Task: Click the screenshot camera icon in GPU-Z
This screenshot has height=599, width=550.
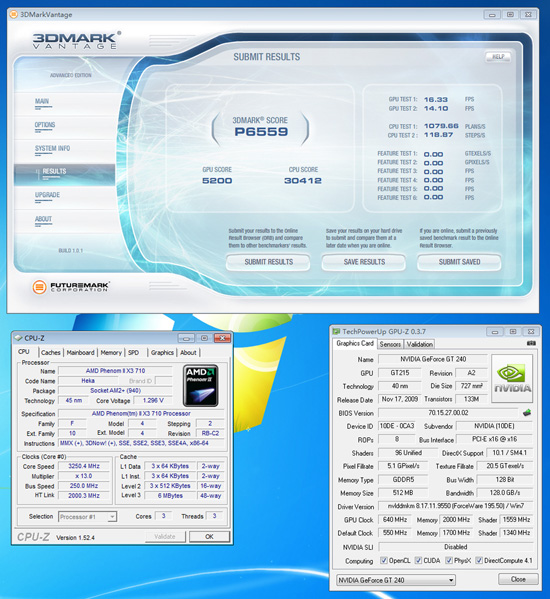Action: coord(531,343)
